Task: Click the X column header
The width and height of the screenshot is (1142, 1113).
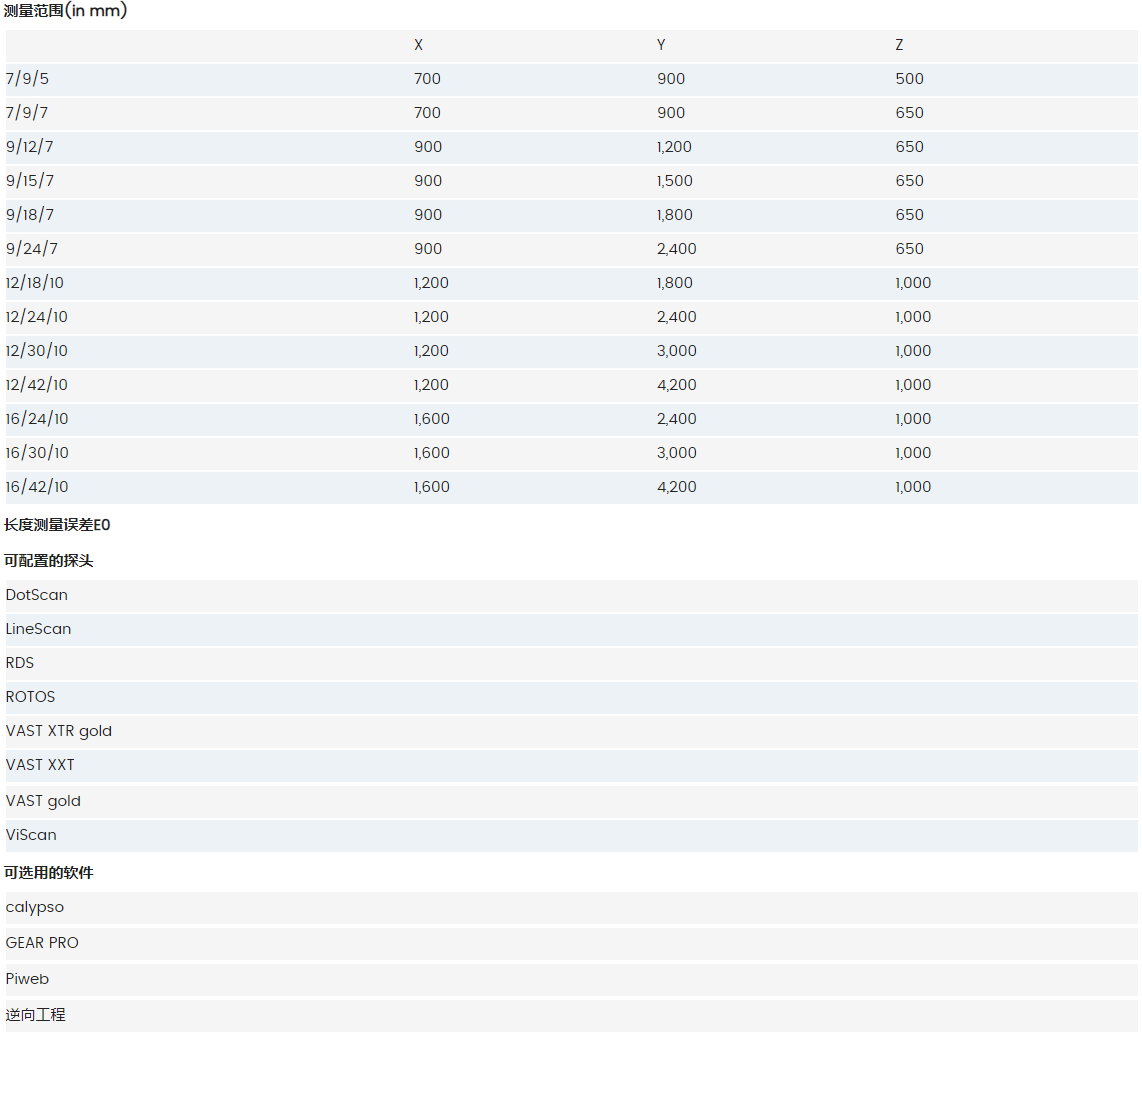Action: coord(418,45)
